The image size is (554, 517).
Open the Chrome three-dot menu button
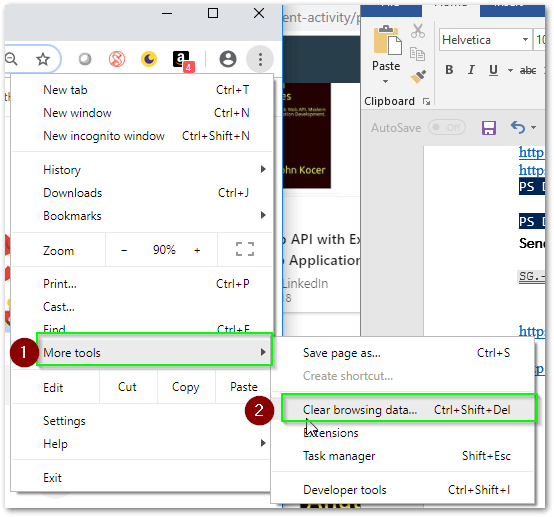[260, 59]
